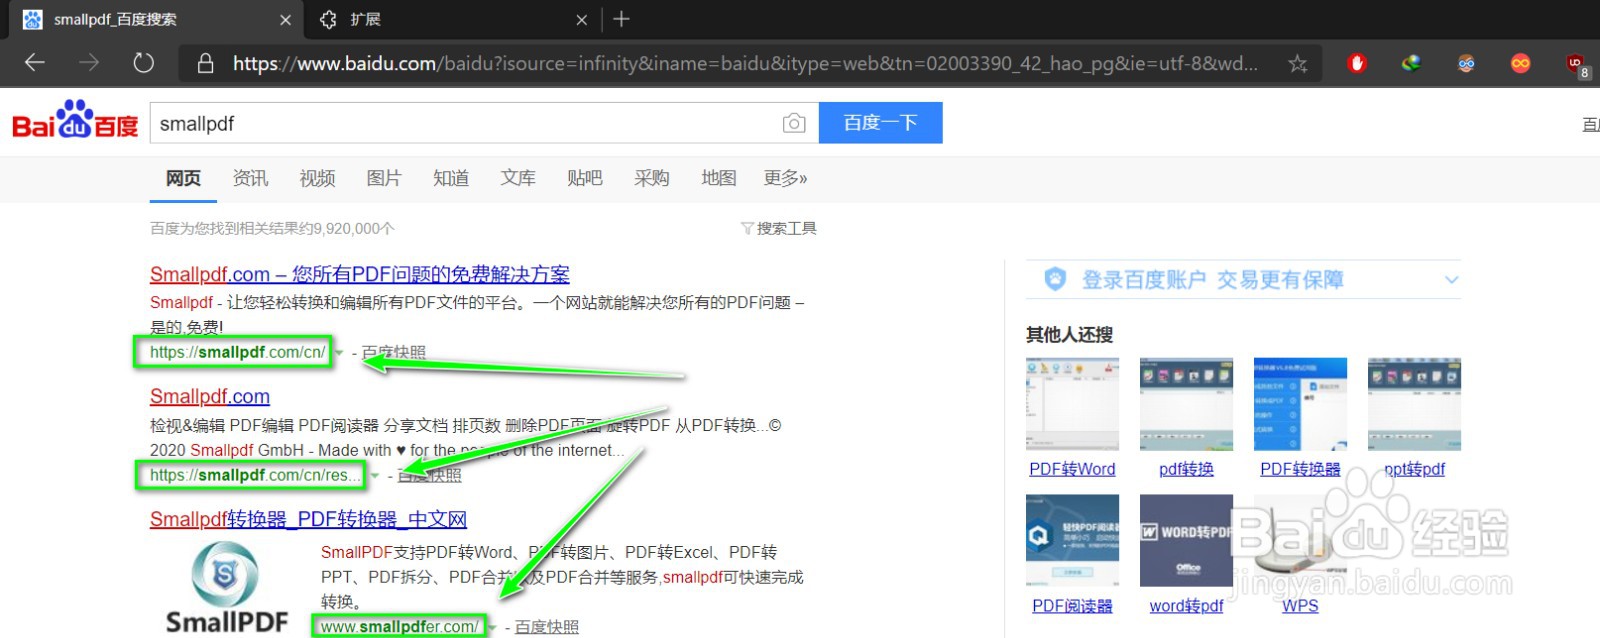The height and width of the screenshot is (638, 1600).
Task: Expand the 更多» menu
Action: coord(786,178)
